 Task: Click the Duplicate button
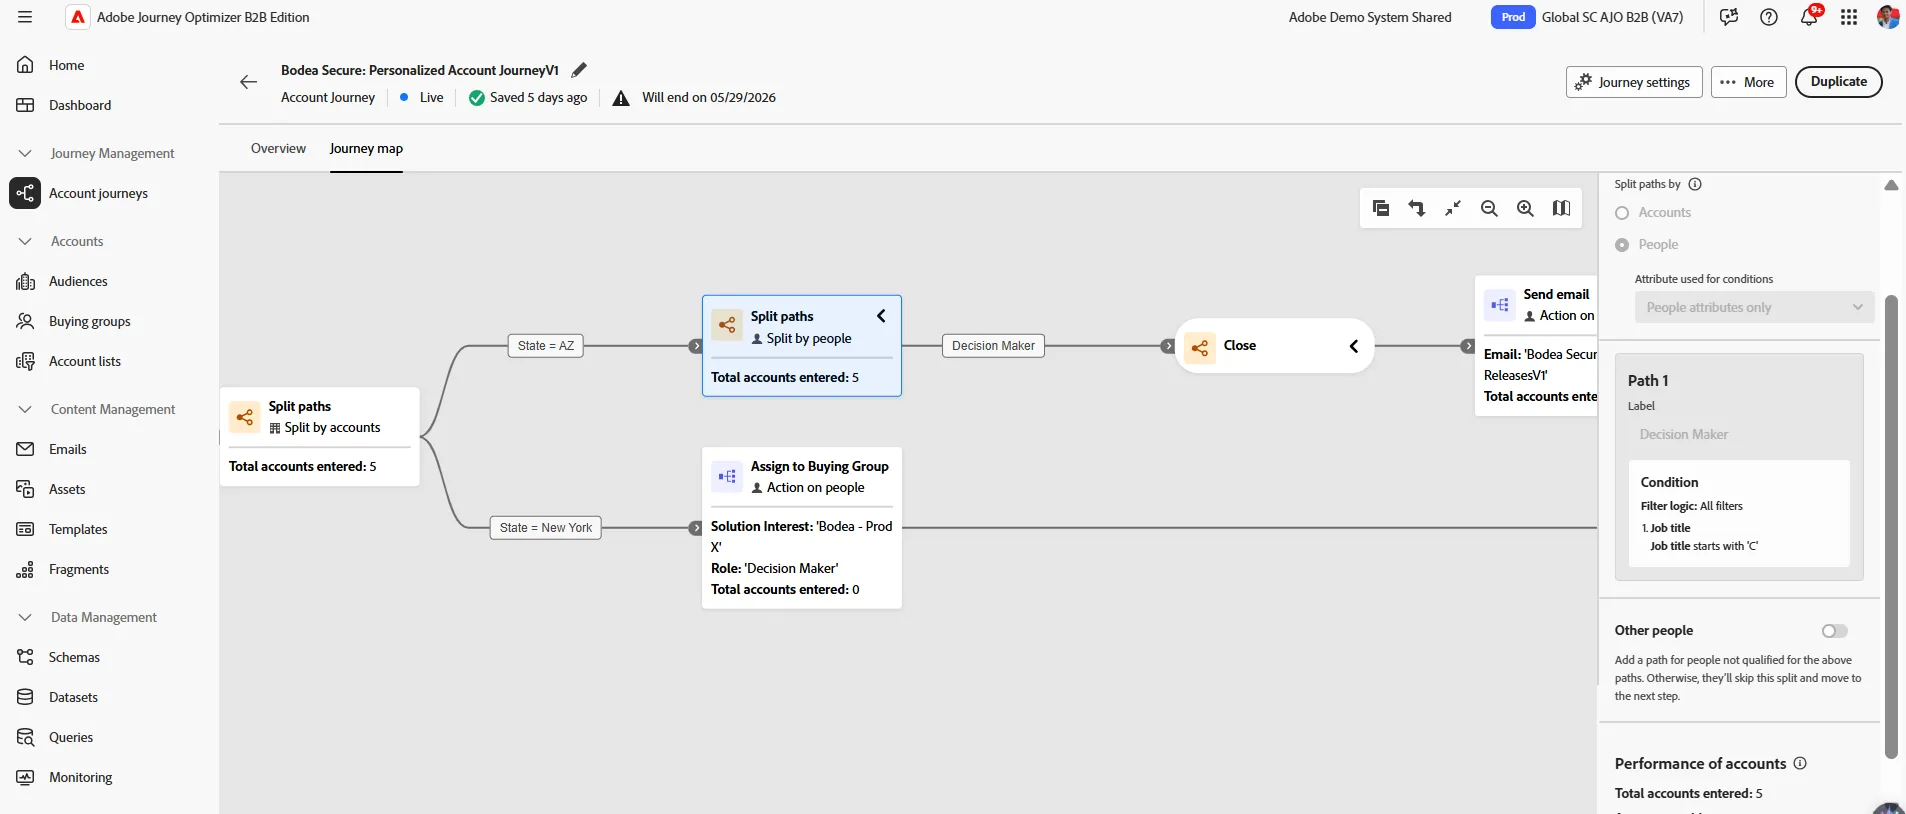[x=1839, y=82]
